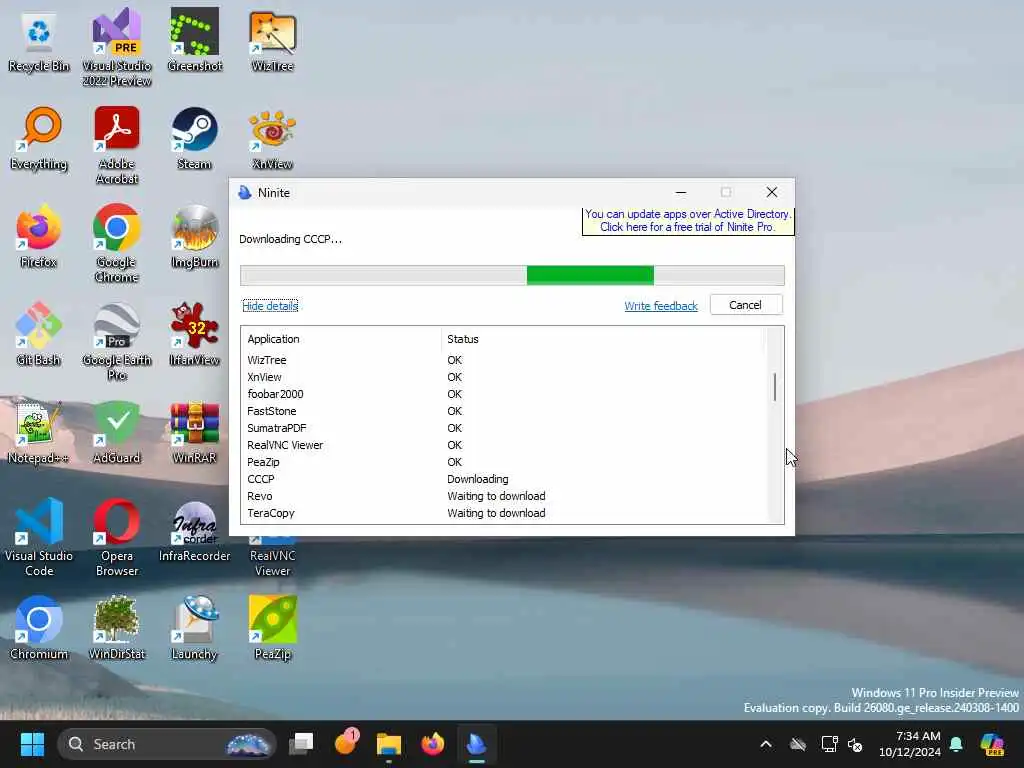Open the Everything search shortcut
Image resolution: width=1024 pixels, height=768 pixels.
tap(39, 138)
